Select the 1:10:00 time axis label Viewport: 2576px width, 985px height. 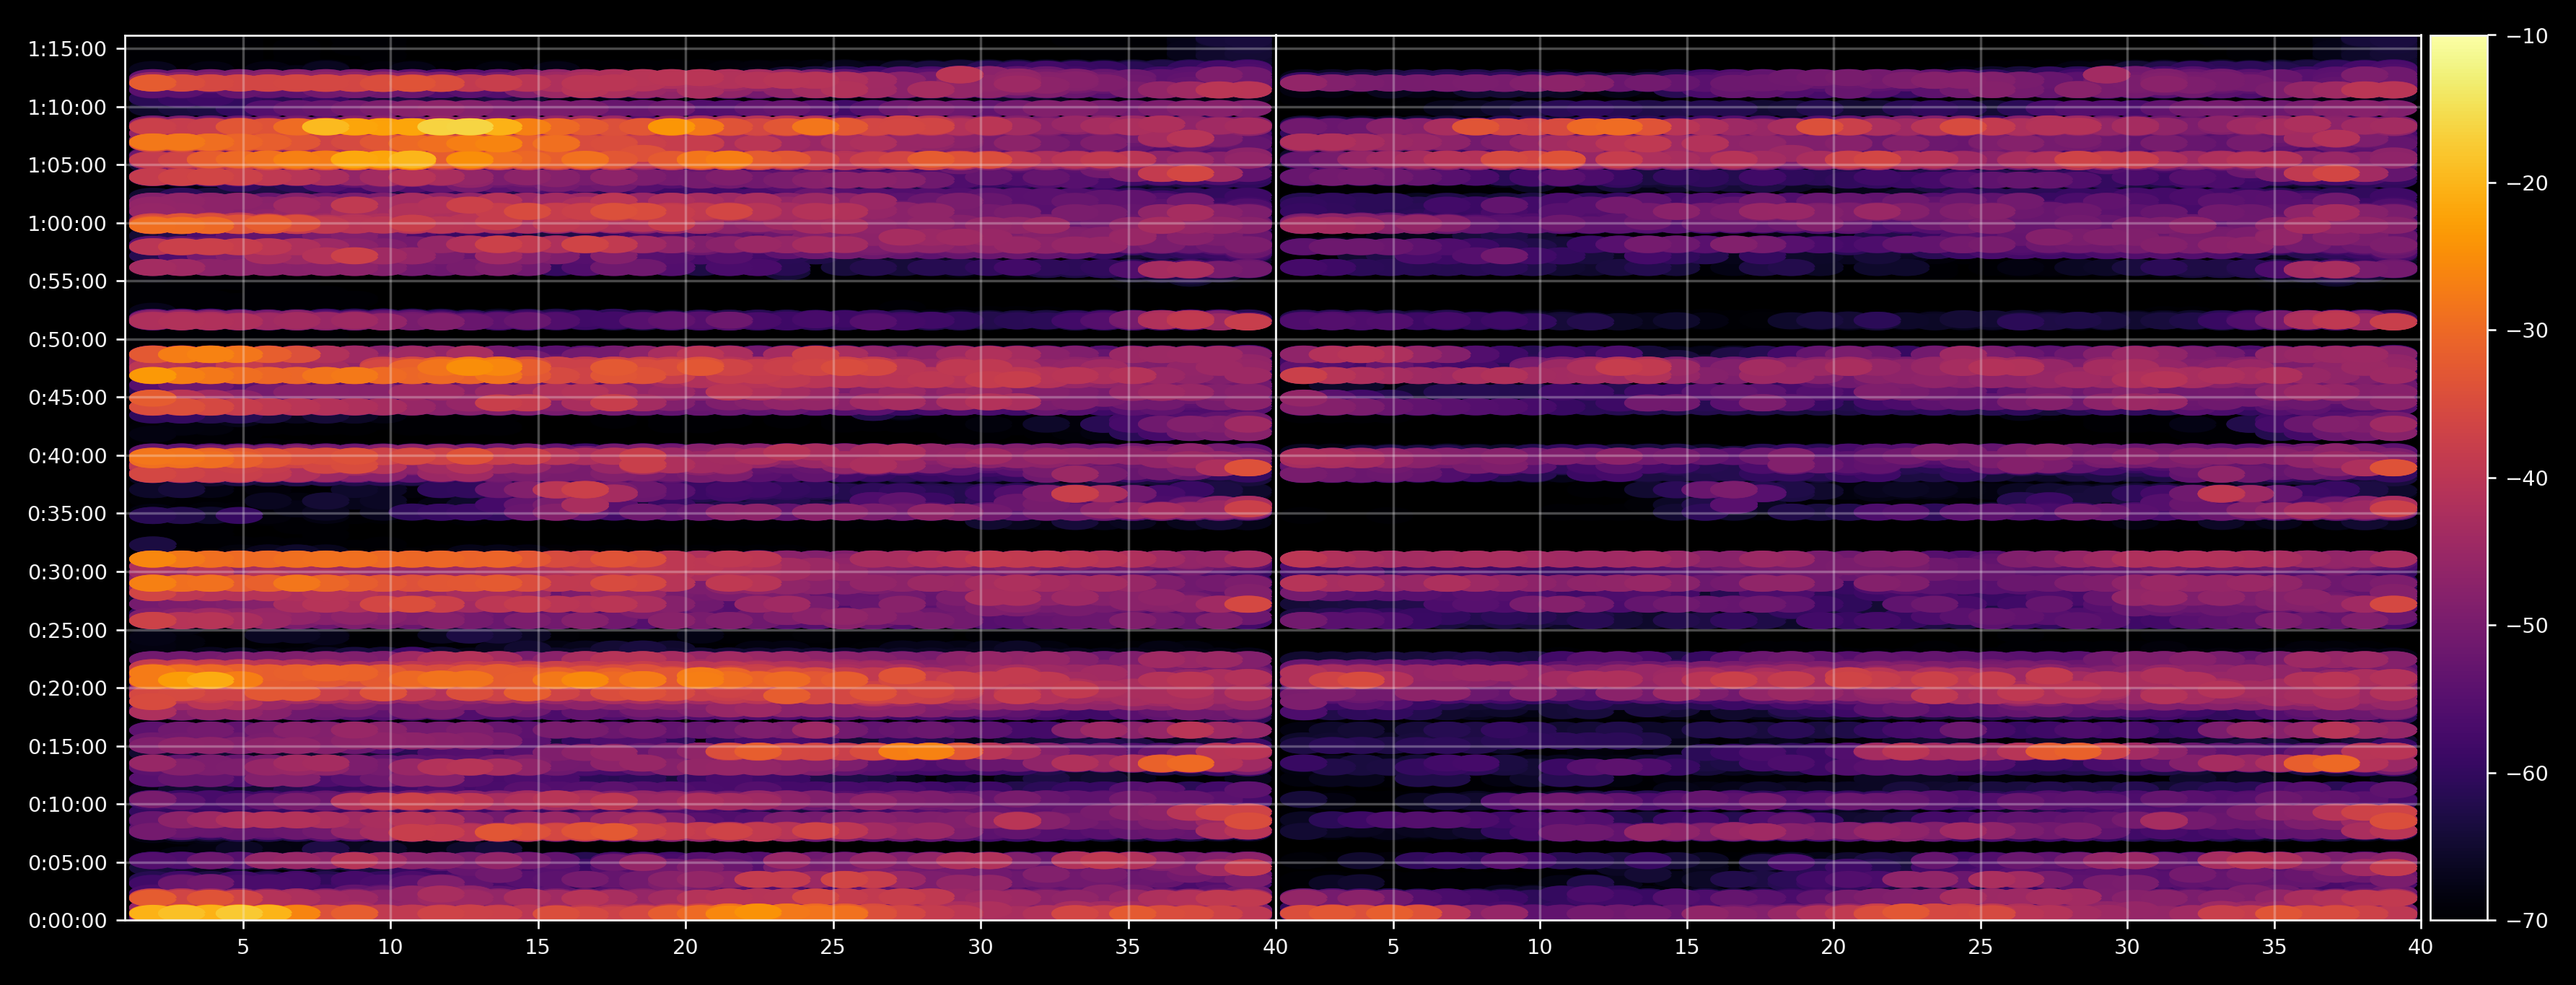click(x=67, y=107)
